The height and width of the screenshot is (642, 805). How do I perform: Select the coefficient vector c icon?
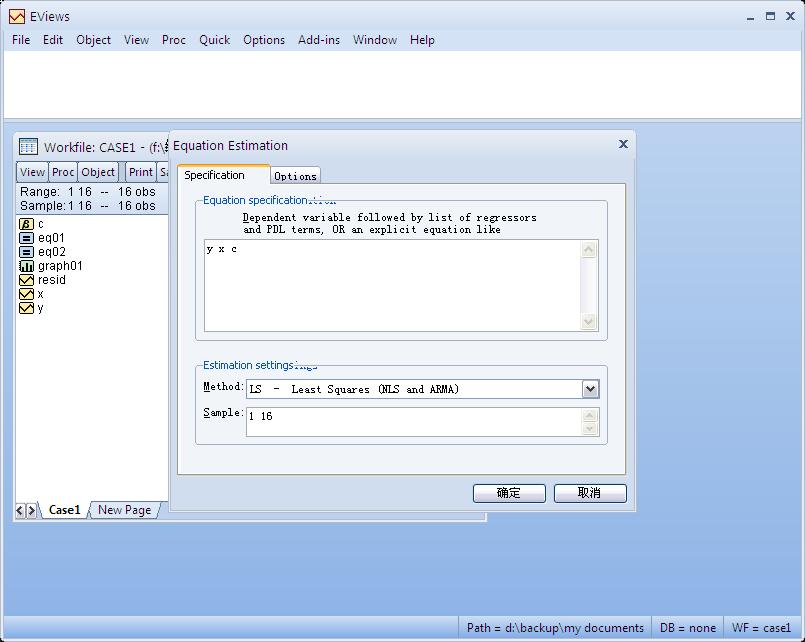click(26, 224)
